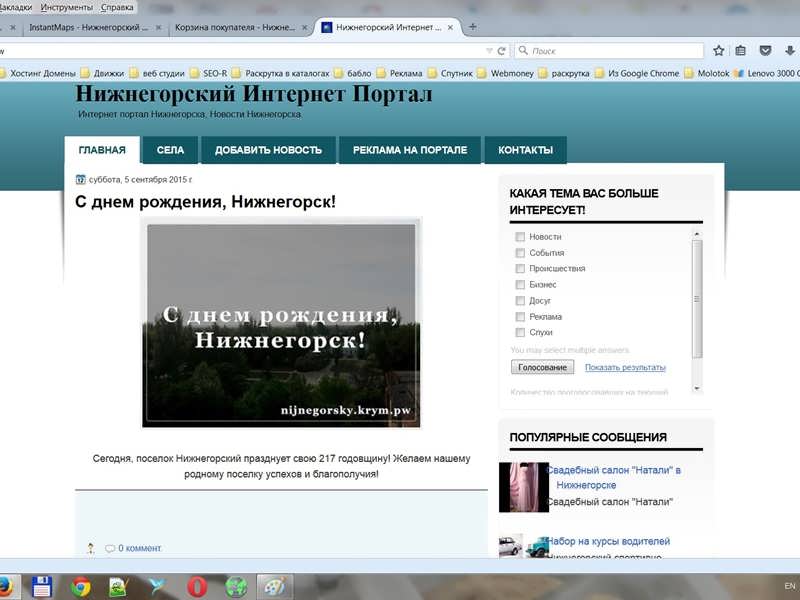Click the 0 коммент link
This screenshot has height=600, width=800.
[139, 548]
